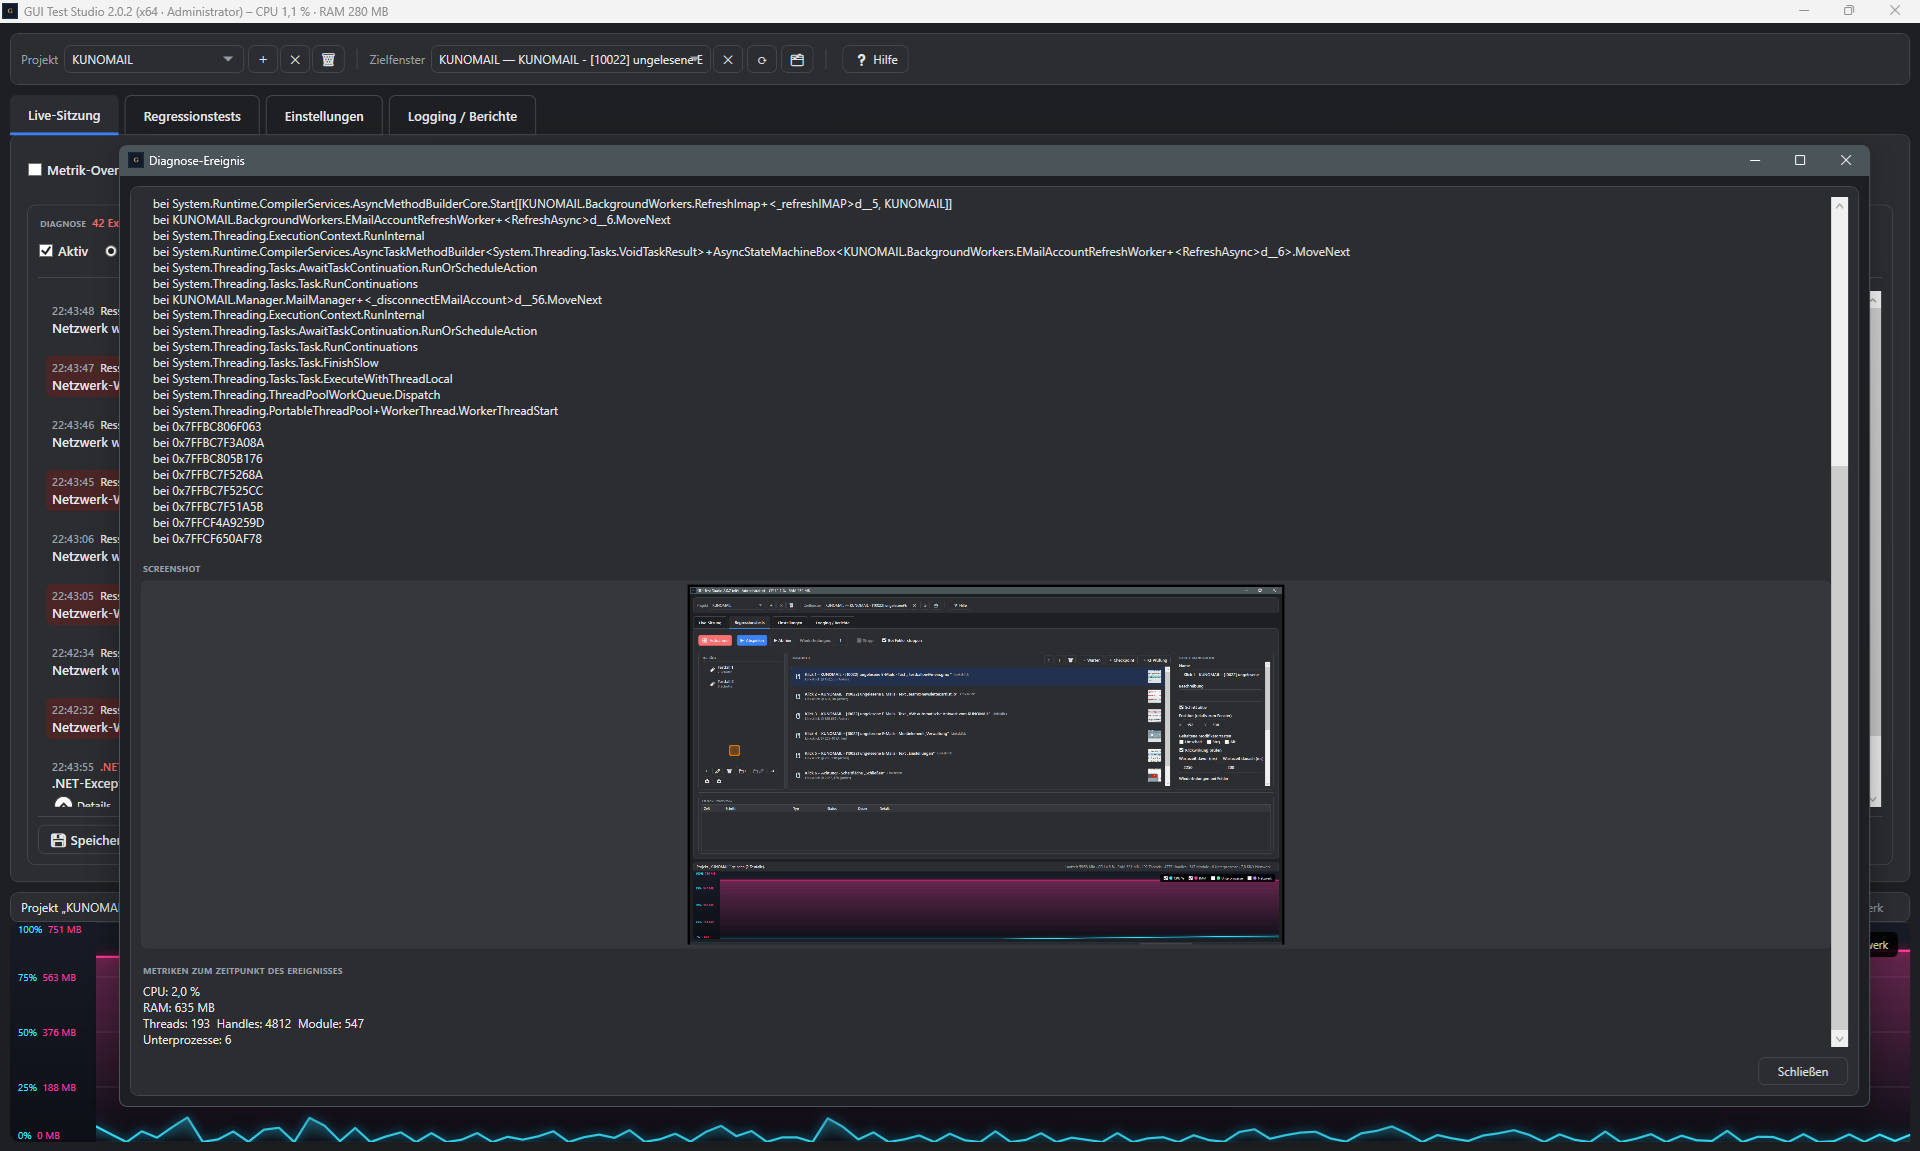Screen dimensions: 1920x1151
Task: Delete project using the trash icon
Action: pyautogui.click(x=328, y=60)
